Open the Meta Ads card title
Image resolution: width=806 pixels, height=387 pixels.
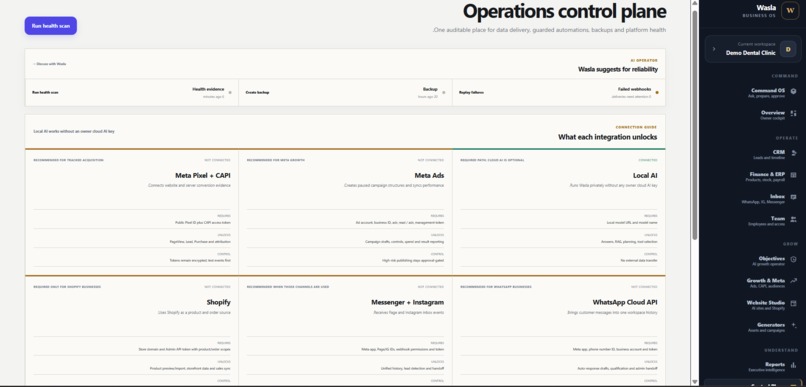tap(429, 176)
